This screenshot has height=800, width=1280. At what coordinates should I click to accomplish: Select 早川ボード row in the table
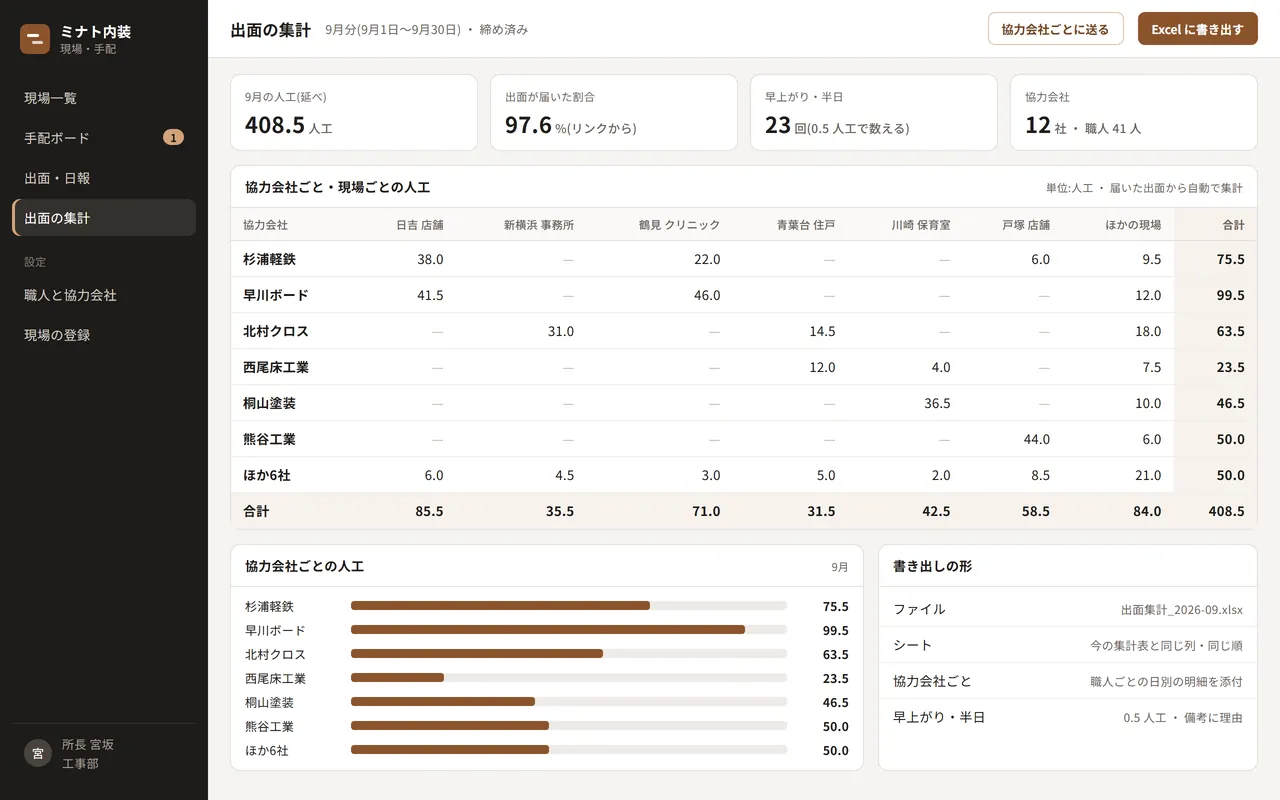click(743, 295)
